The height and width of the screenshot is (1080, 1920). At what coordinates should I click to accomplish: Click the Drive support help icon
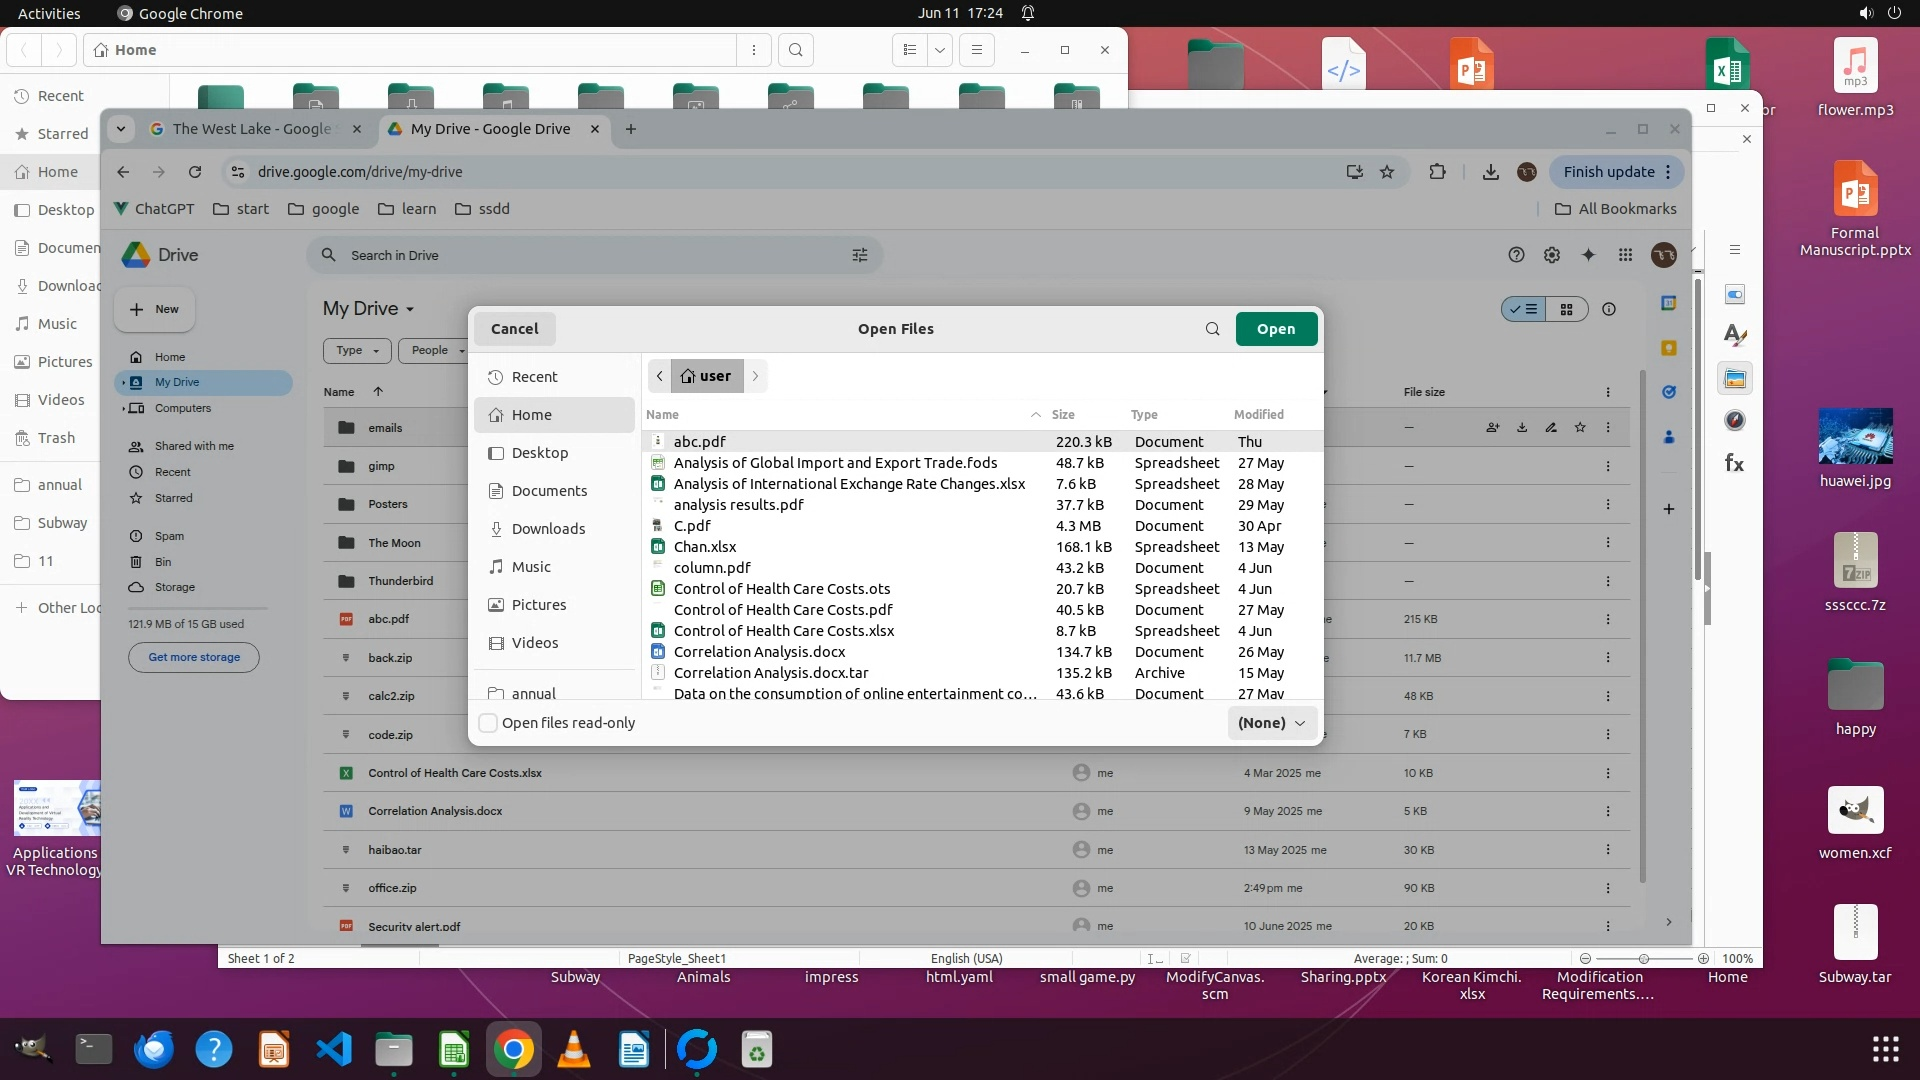tap(1516, 255)
